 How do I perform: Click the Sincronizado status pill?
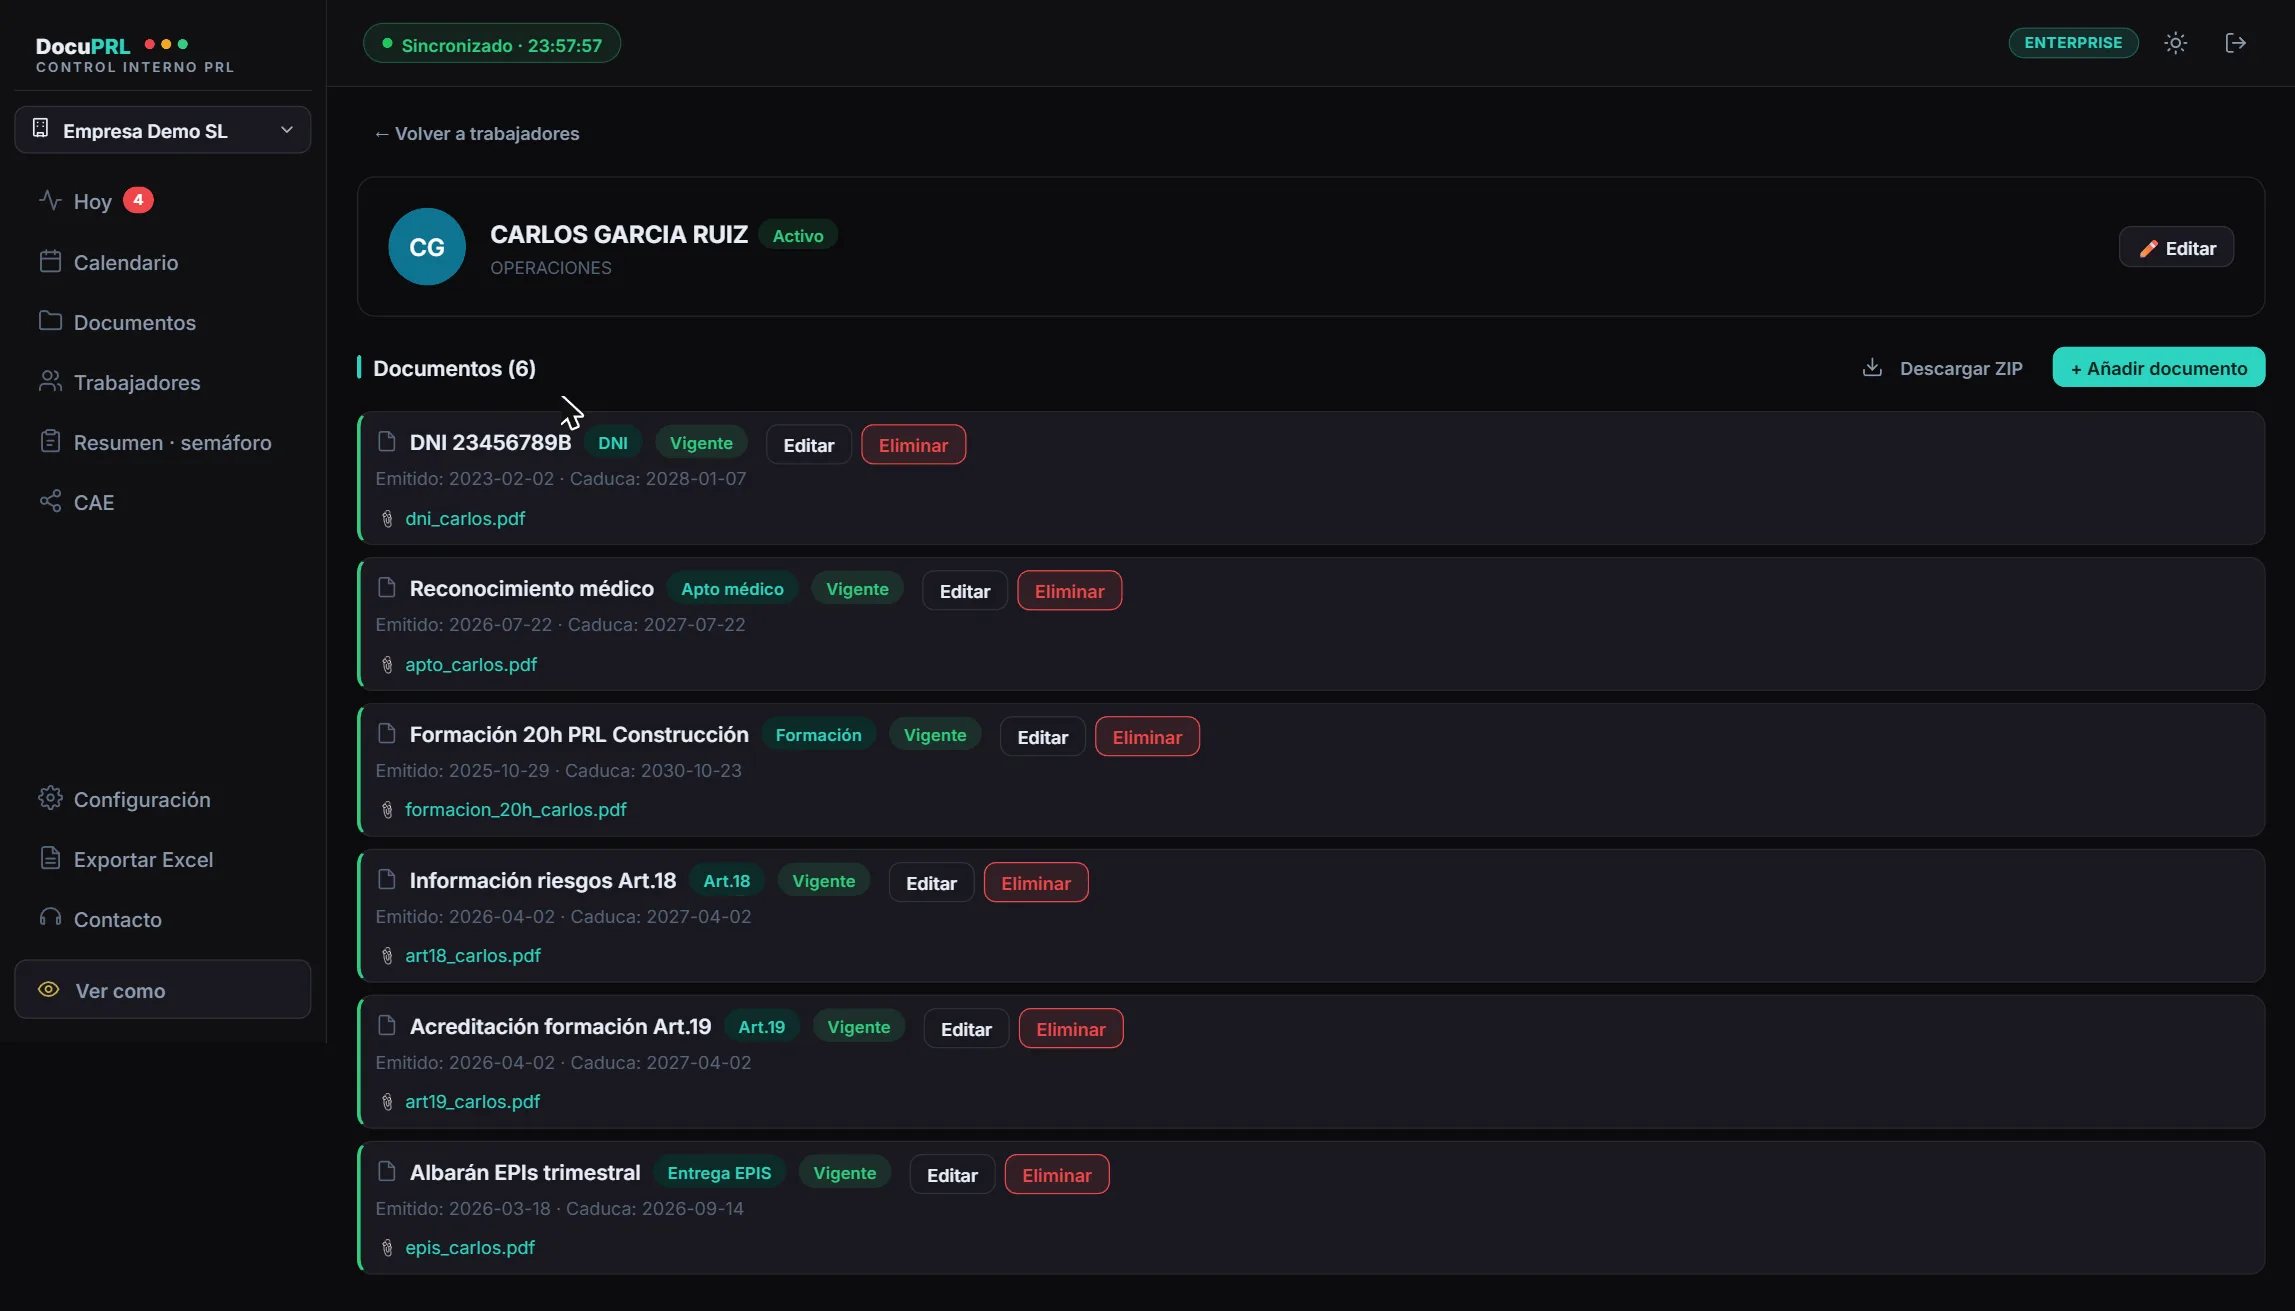click(x=492, y=44)
